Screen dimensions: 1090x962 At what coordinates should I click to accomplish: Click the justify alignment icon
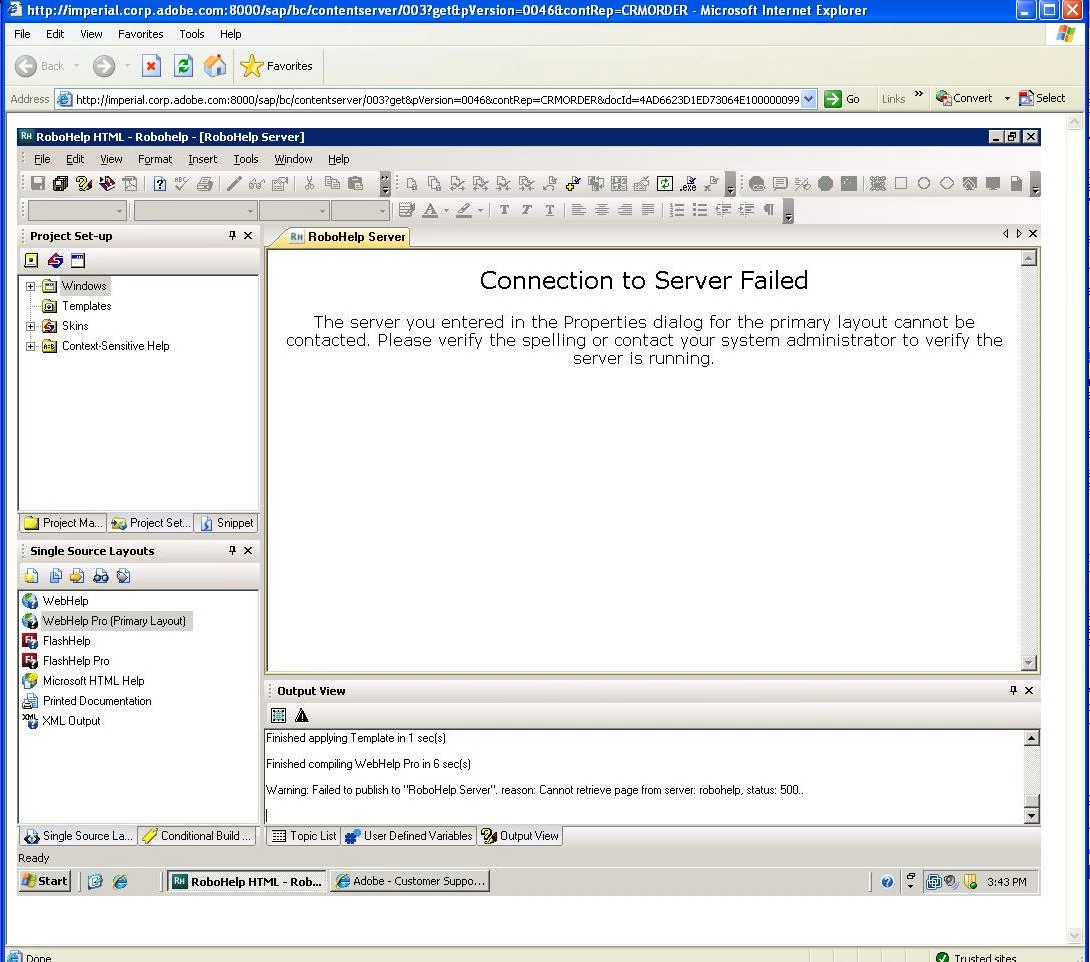pyautogui.click(x=647, y=209)
